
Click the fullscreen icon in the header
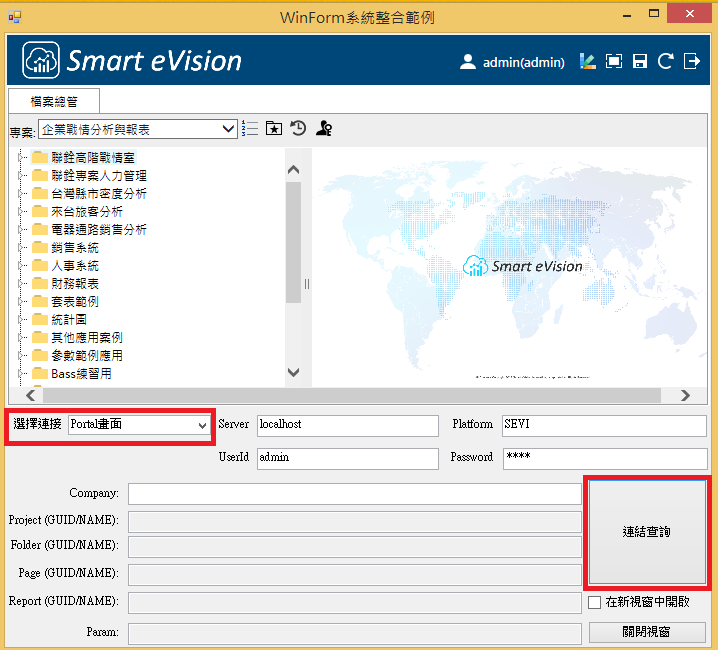[615, 61]
